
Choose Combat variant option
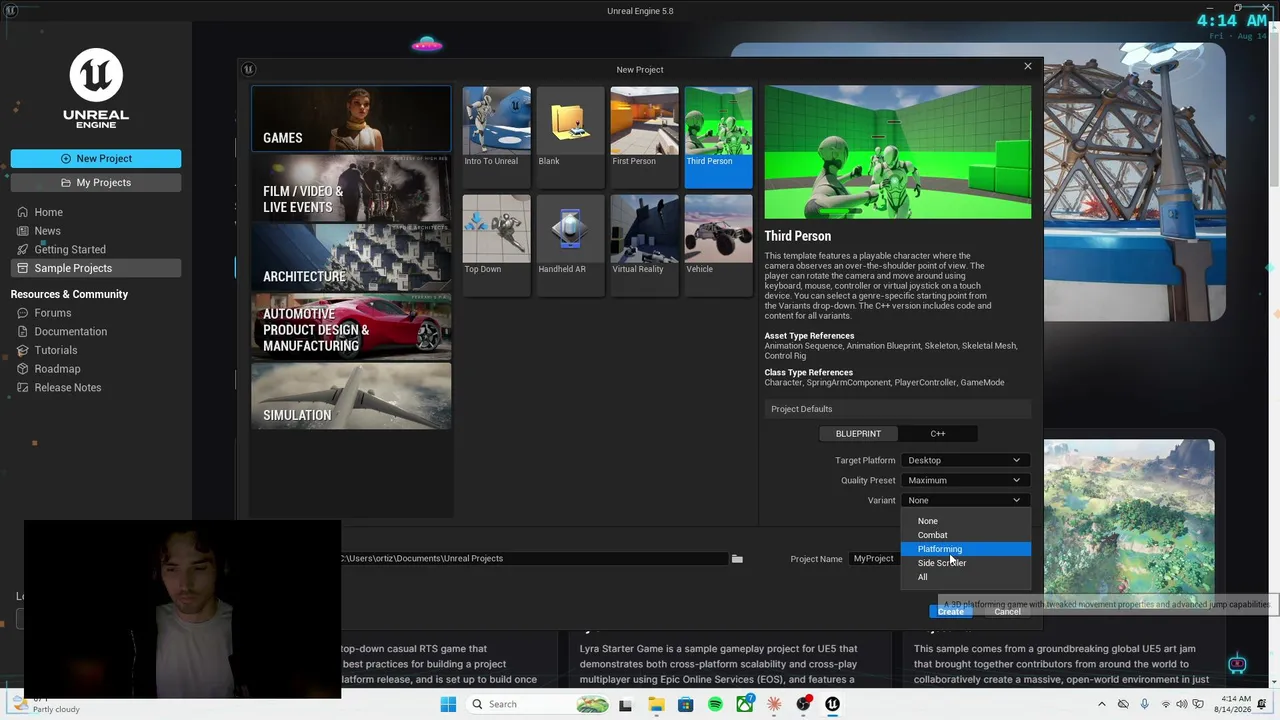click(965, 535)
